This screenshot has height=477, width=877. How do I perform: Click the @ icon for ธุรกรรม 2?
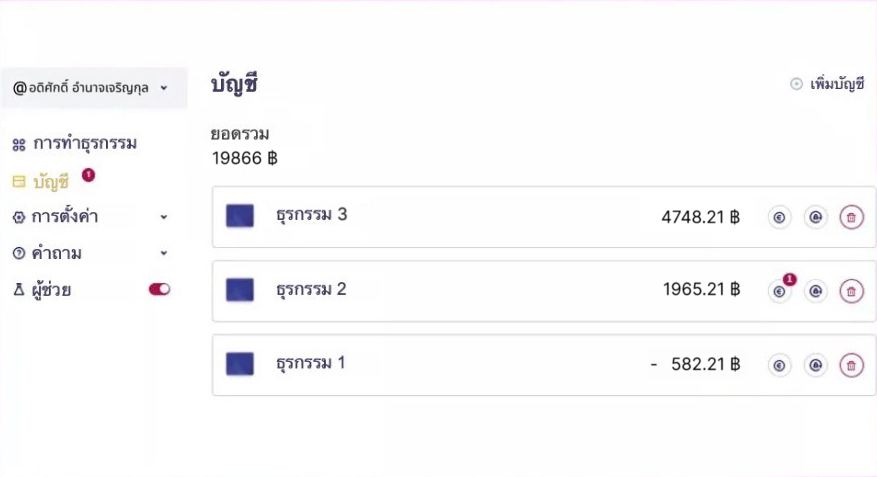point(816,291)
